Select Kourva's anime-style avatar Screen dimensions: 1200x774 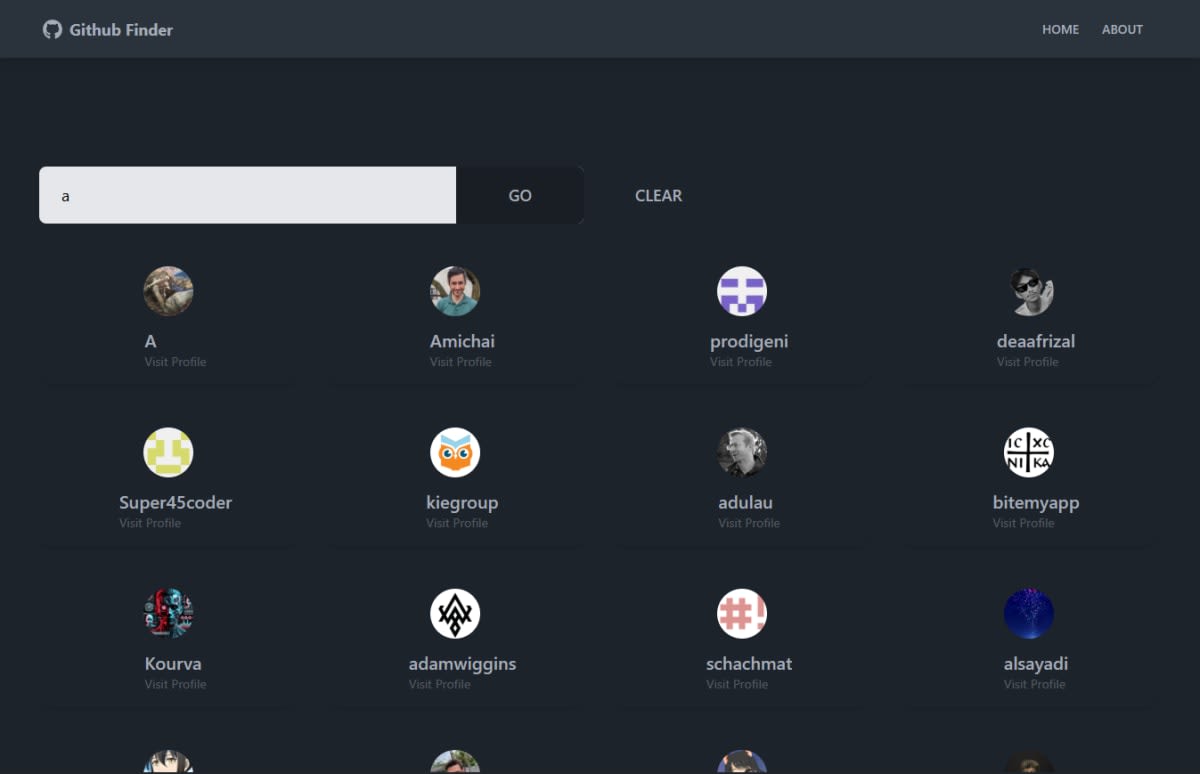pyautogui.click(x=168, y=613)
